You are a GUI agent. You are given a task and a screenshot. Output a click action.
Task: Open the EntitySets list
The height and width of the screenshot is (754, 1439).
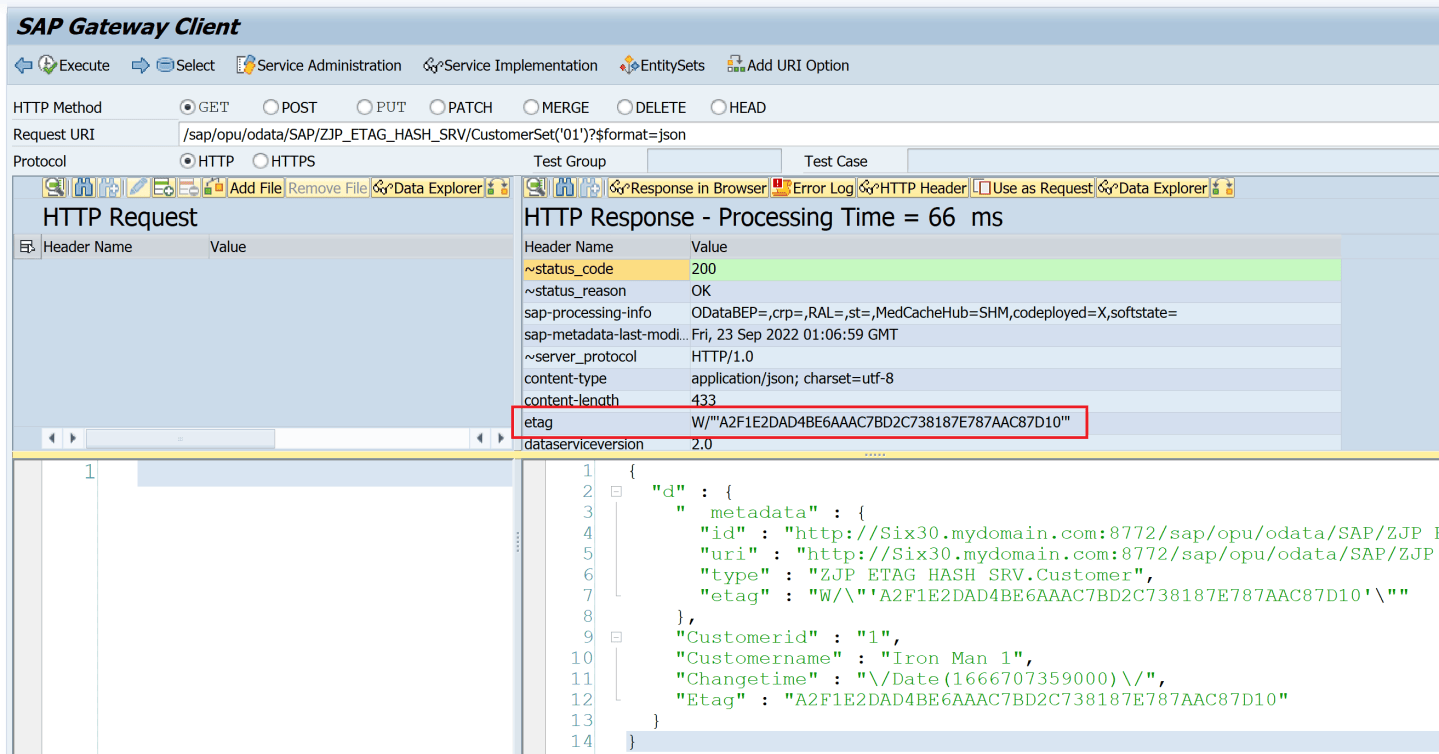click(662, 65)
